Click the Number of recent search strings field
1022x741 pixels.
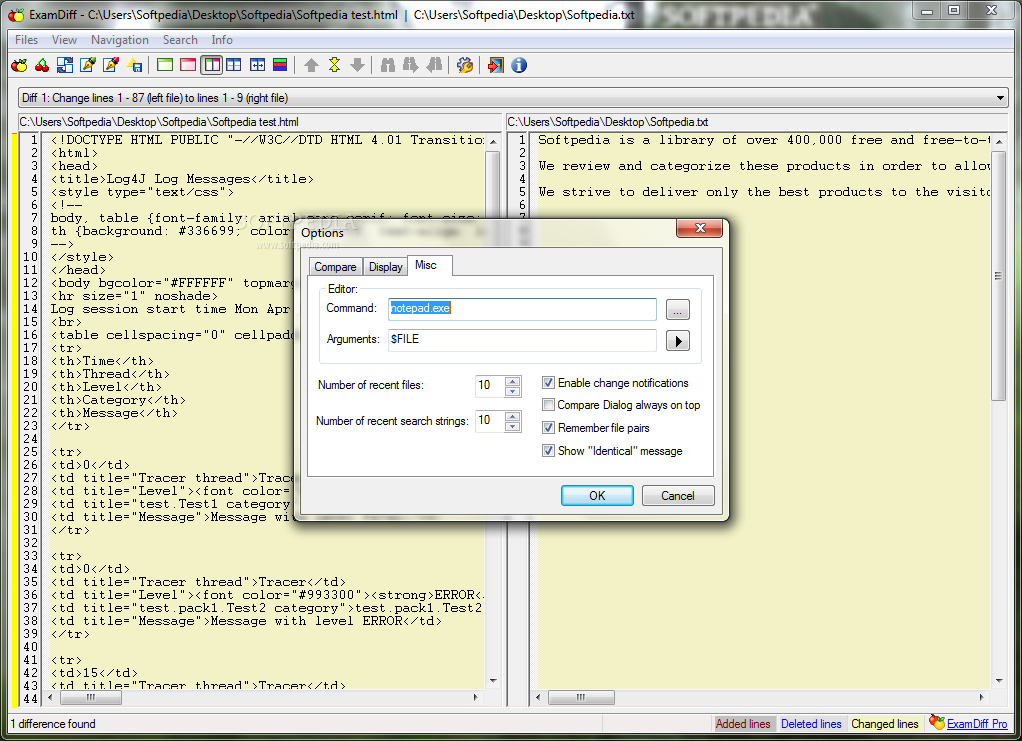tap(490, 420)
